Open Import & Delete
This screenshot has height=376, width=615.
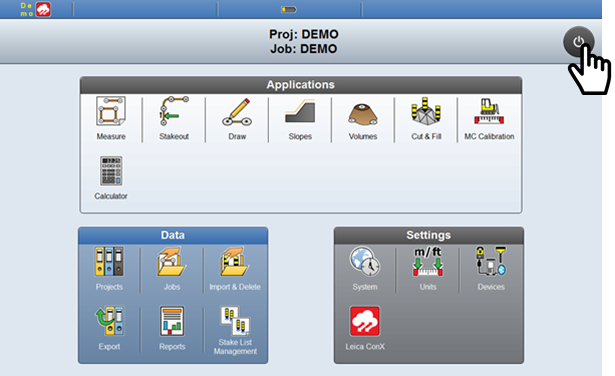click(x=235, y=269)
